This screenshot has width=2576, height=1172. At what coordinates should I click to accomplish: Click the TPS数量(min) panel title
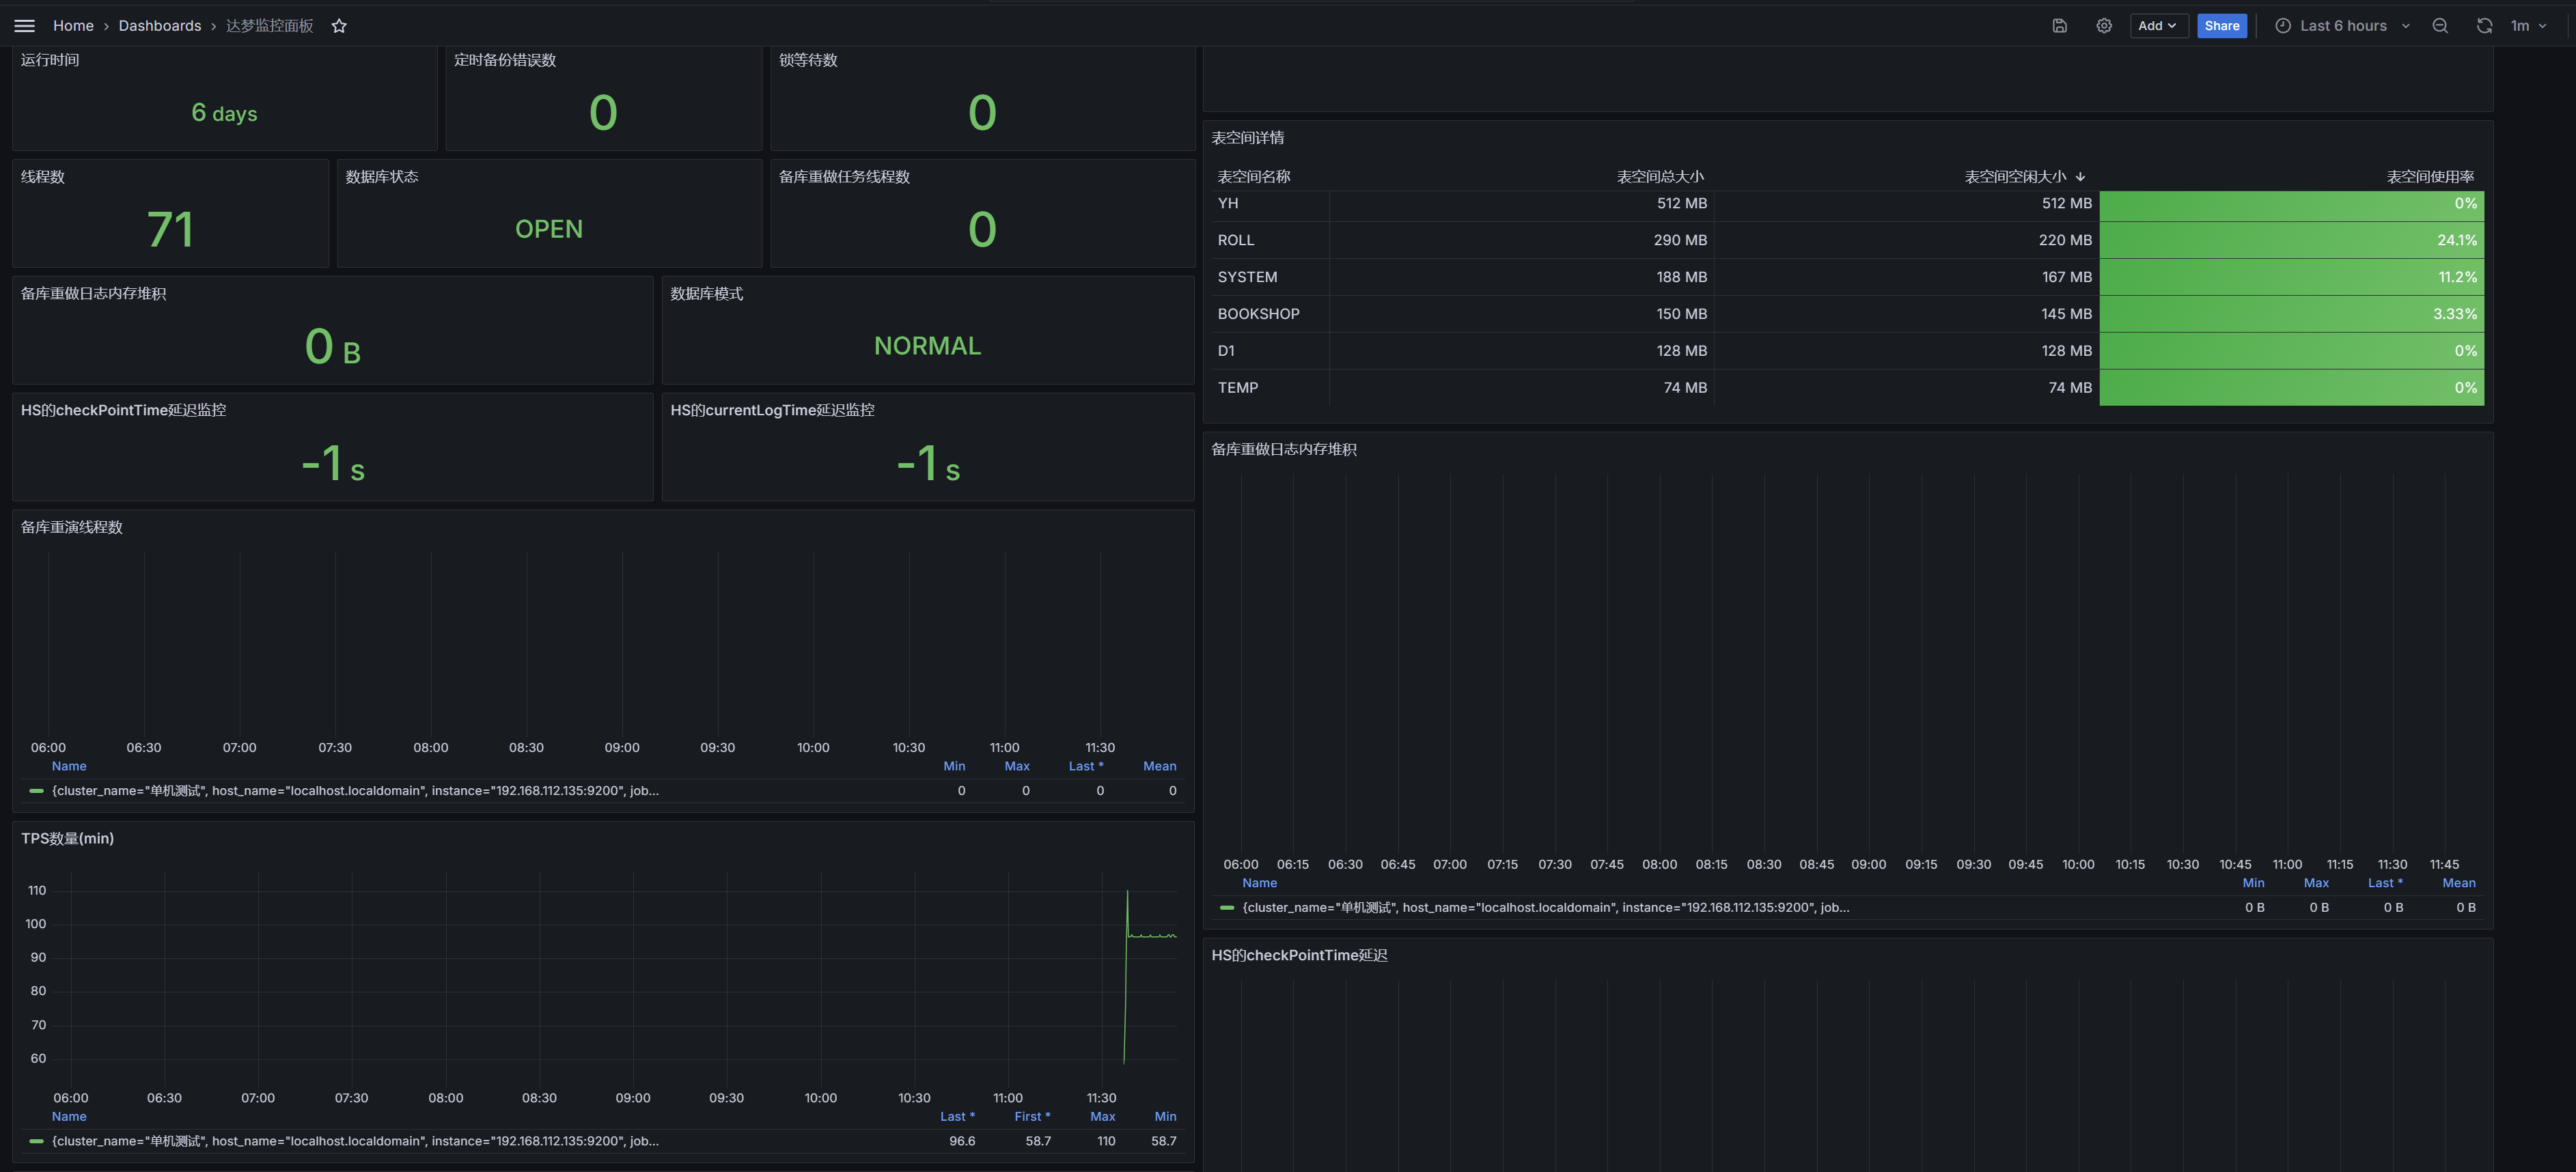pos(68,839)
